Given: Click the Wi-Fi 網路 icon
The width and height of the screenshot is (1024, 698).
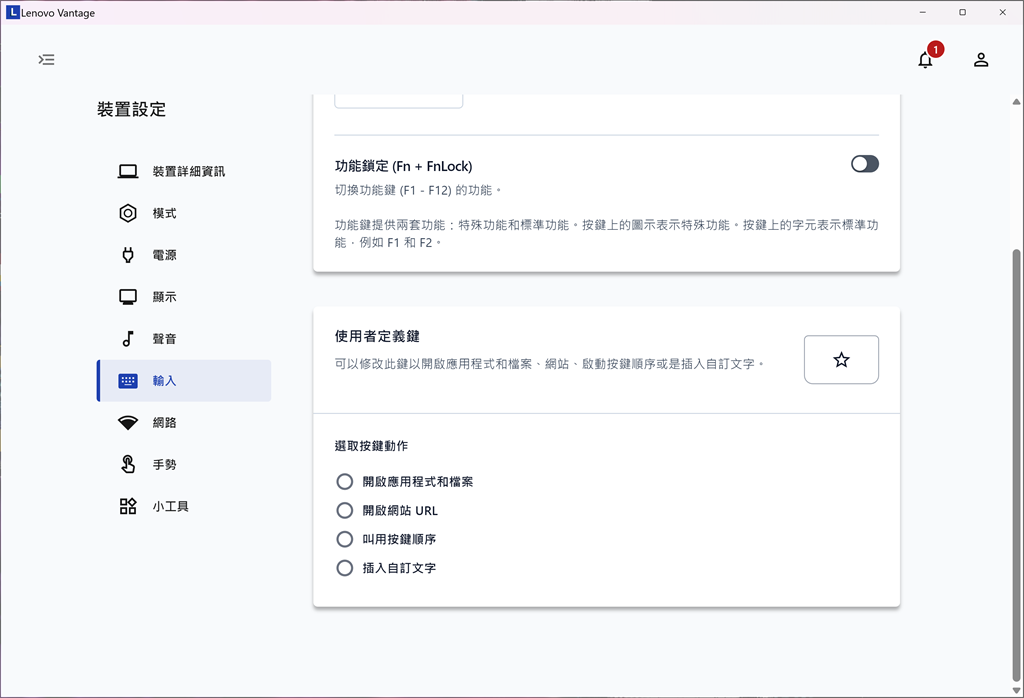Looking at the screenshot, I should (x=128, y=423).
